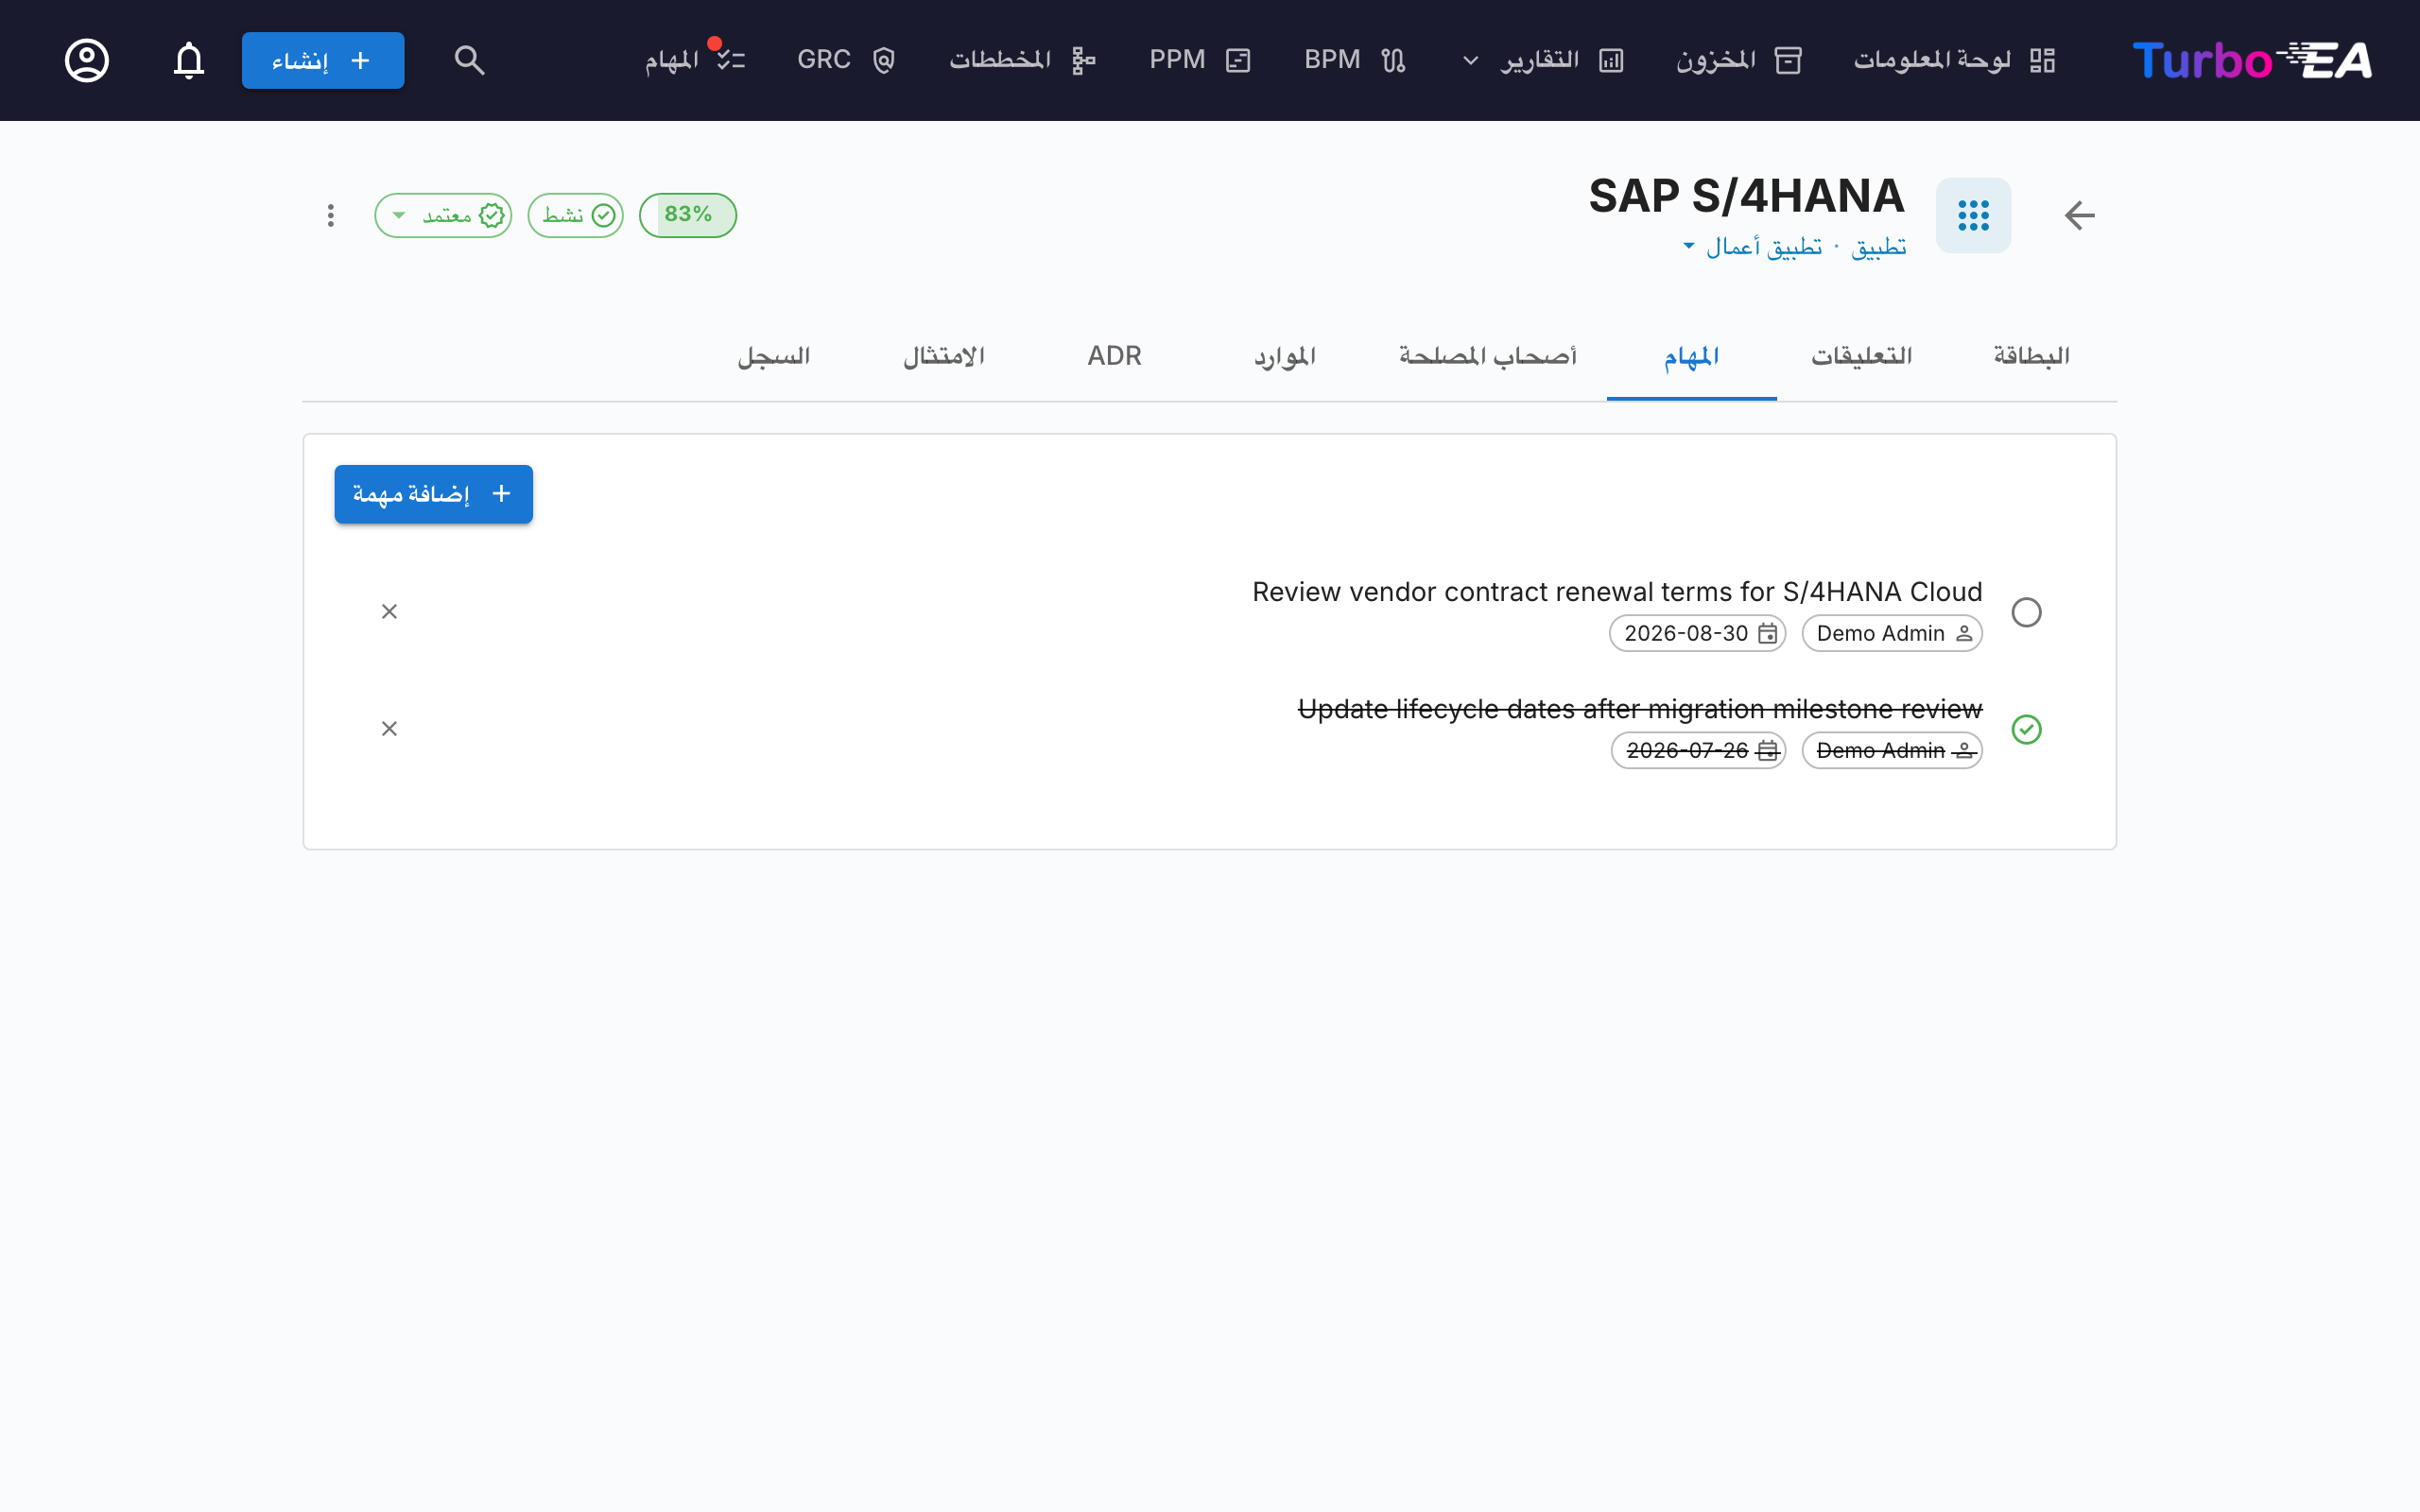Go back using the arrow icon
This screenshot has height=1512, width=2420.
pos(2080,215)
